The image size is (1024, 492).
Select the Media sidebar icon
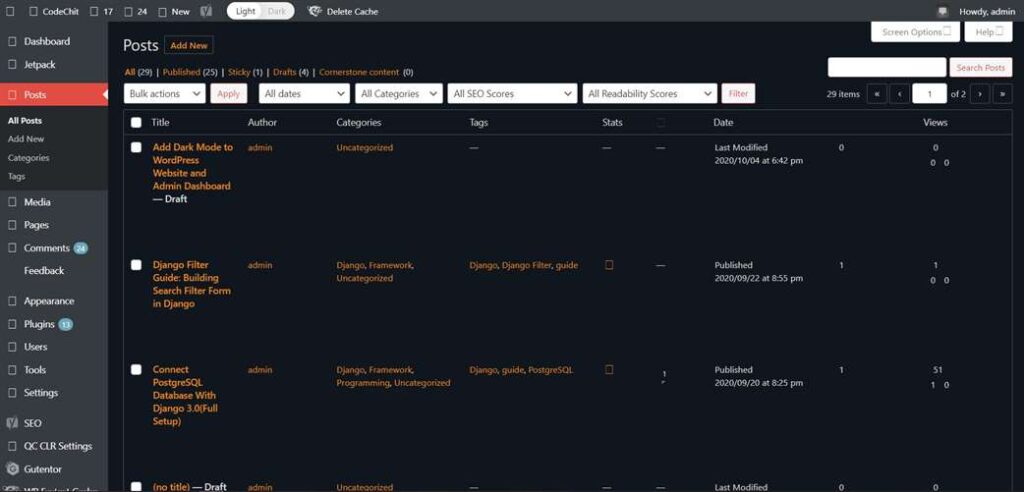pyautogui.click(x=11, y=203)
